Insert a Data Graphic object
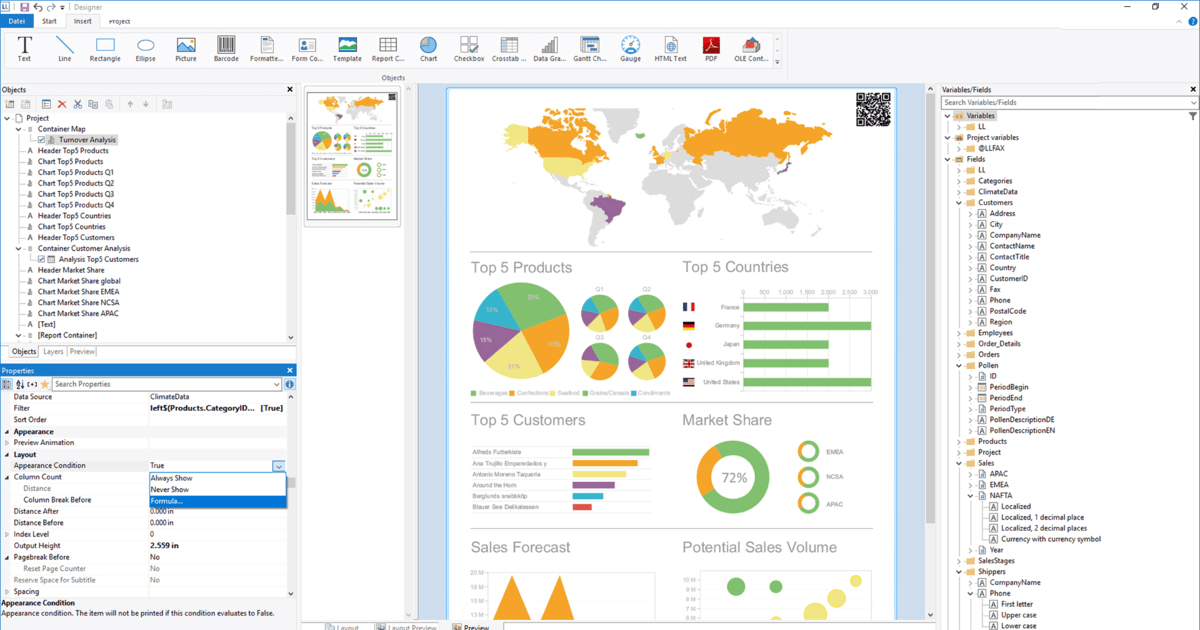Image resolution: width=1200 pixels, height=630 pixels. pyautogui.click(x=549, y=48)
